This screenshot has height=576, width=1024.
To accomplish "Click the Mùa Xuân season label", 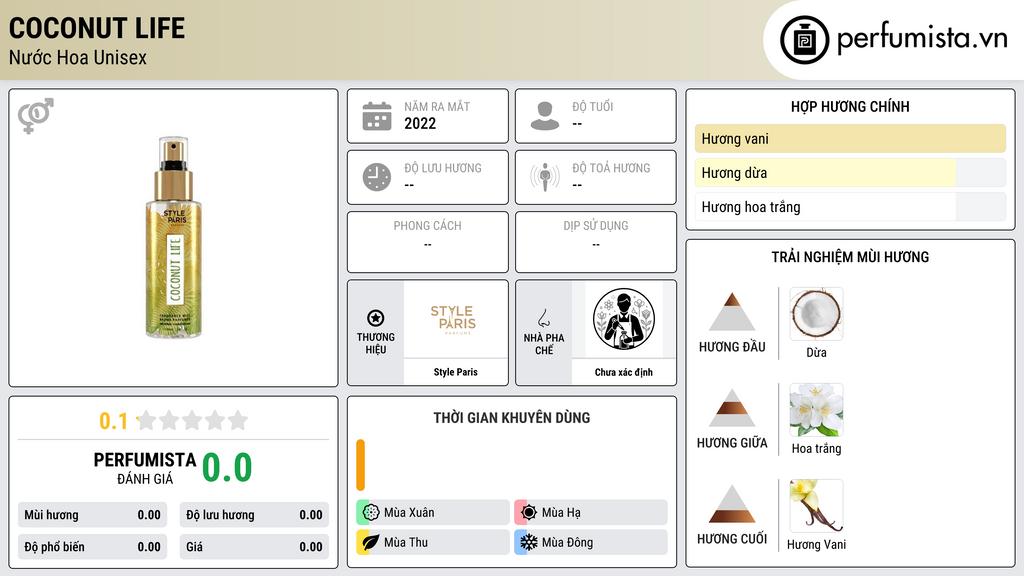I will (x=409, y=512).
